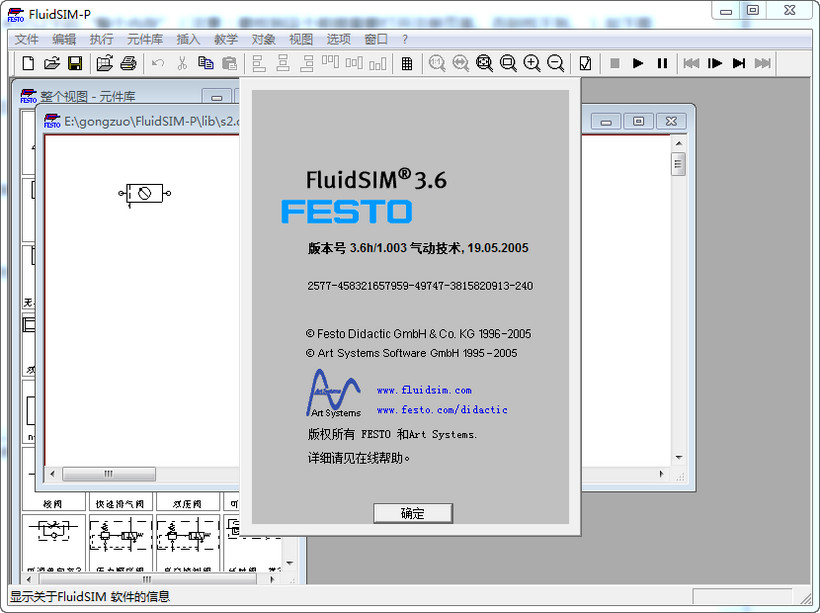Click the up arrow of s2 window scrollbar

click(678, 143)
